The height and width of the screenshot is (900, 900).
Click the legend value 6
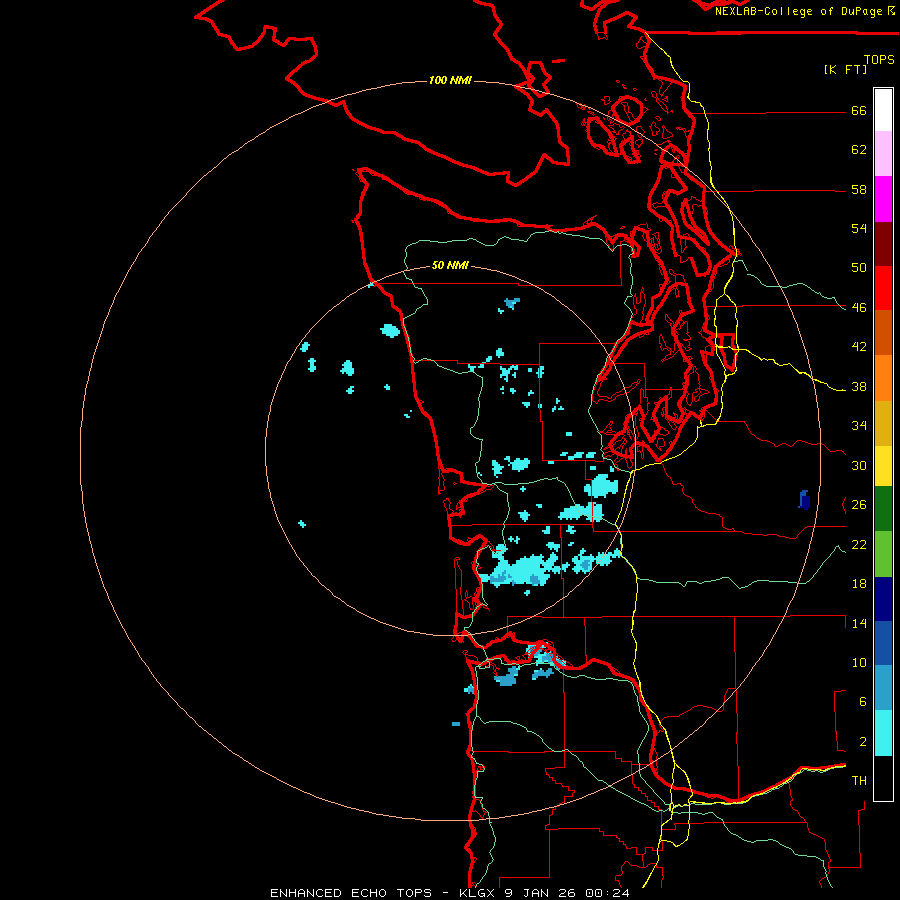(862, 702)
